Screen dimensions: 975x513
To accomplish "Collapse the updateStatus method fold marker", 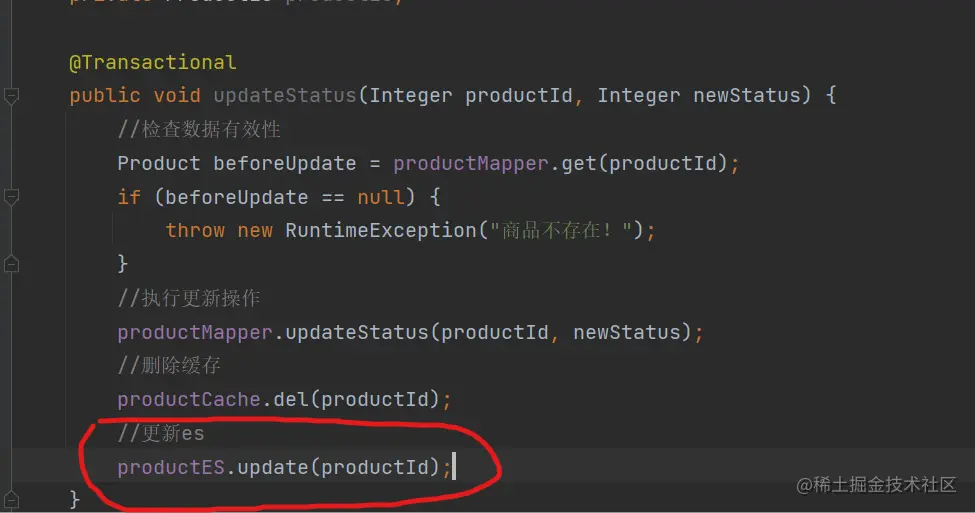I will (11, 97).
